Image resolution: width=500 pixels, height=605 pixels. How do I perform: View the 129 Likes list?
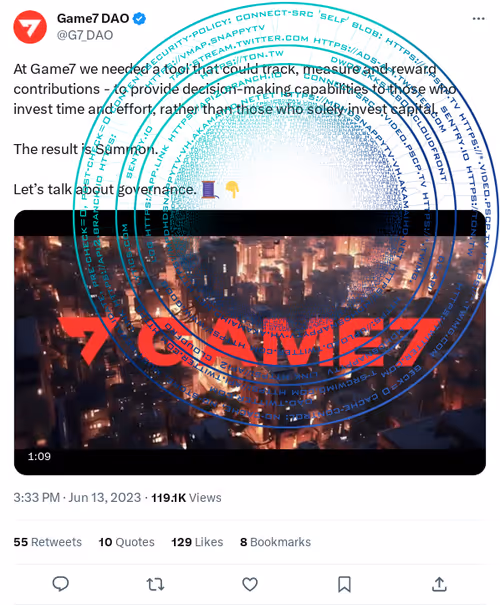click(x=197, y=542)
